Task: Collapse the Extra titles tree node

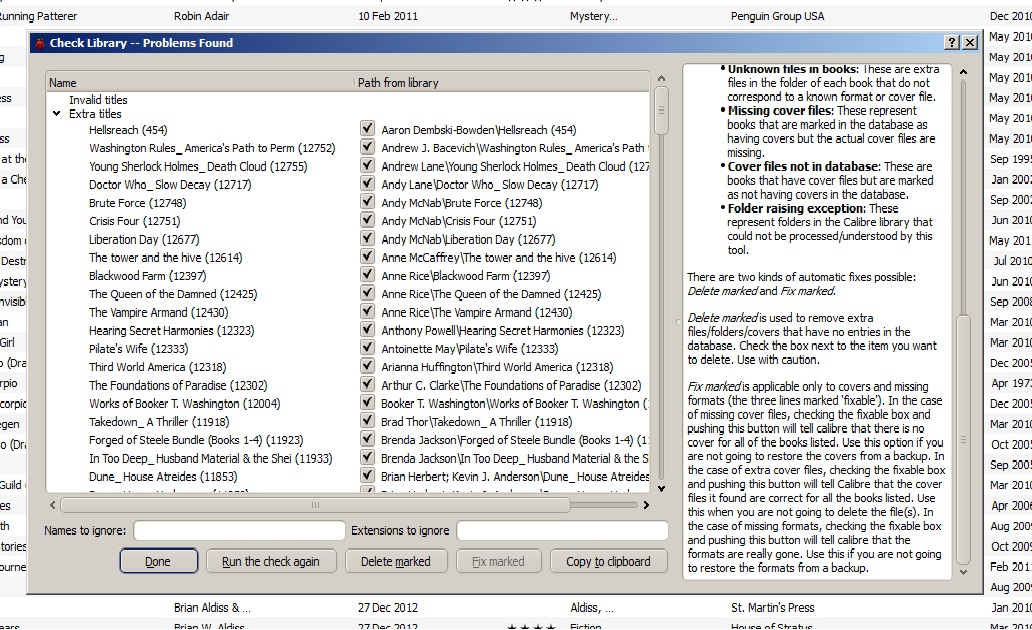Action: click(57, 114)
